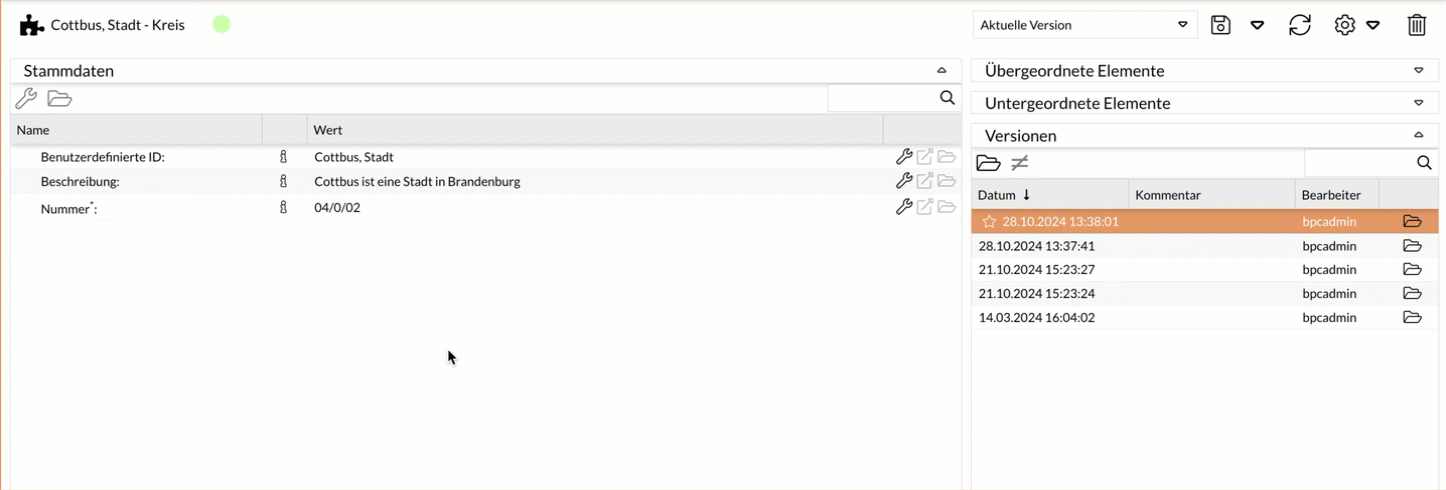
Task: Open dropdown arrow next to settings gear
Action: [1373, 25]
